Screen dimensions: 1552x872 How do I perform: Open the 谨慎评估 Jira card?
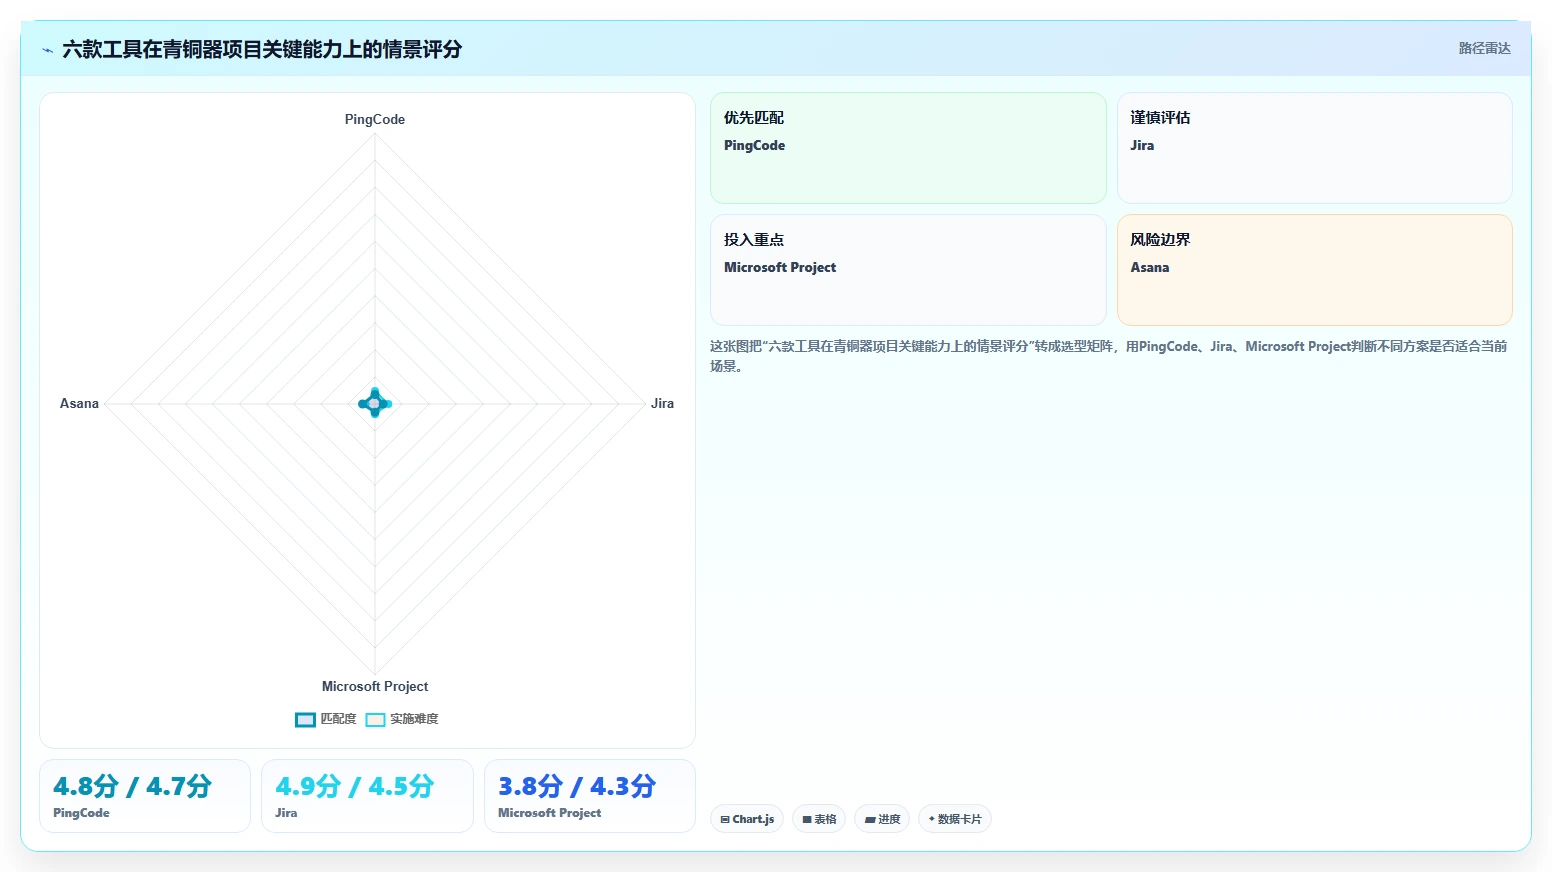tap(1314, 148)
